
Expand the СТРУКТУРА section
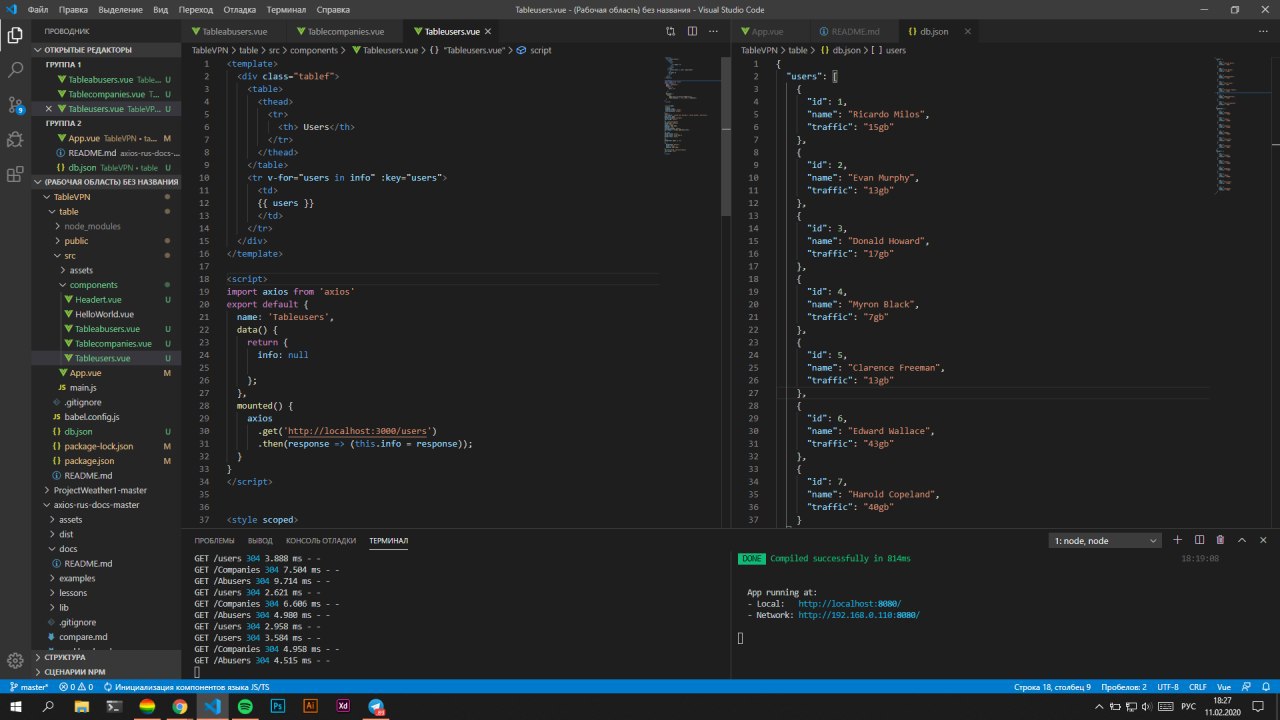coord(106,657)
